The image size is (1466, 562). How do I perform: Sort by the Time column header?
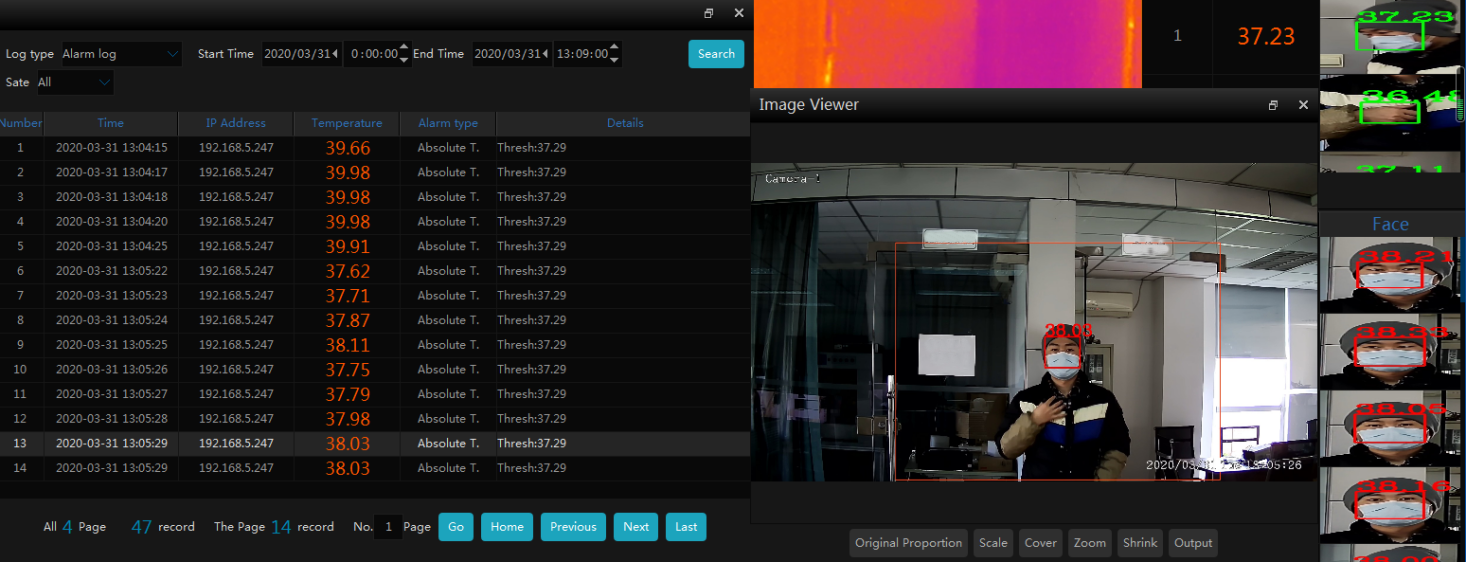click(111, 123)
